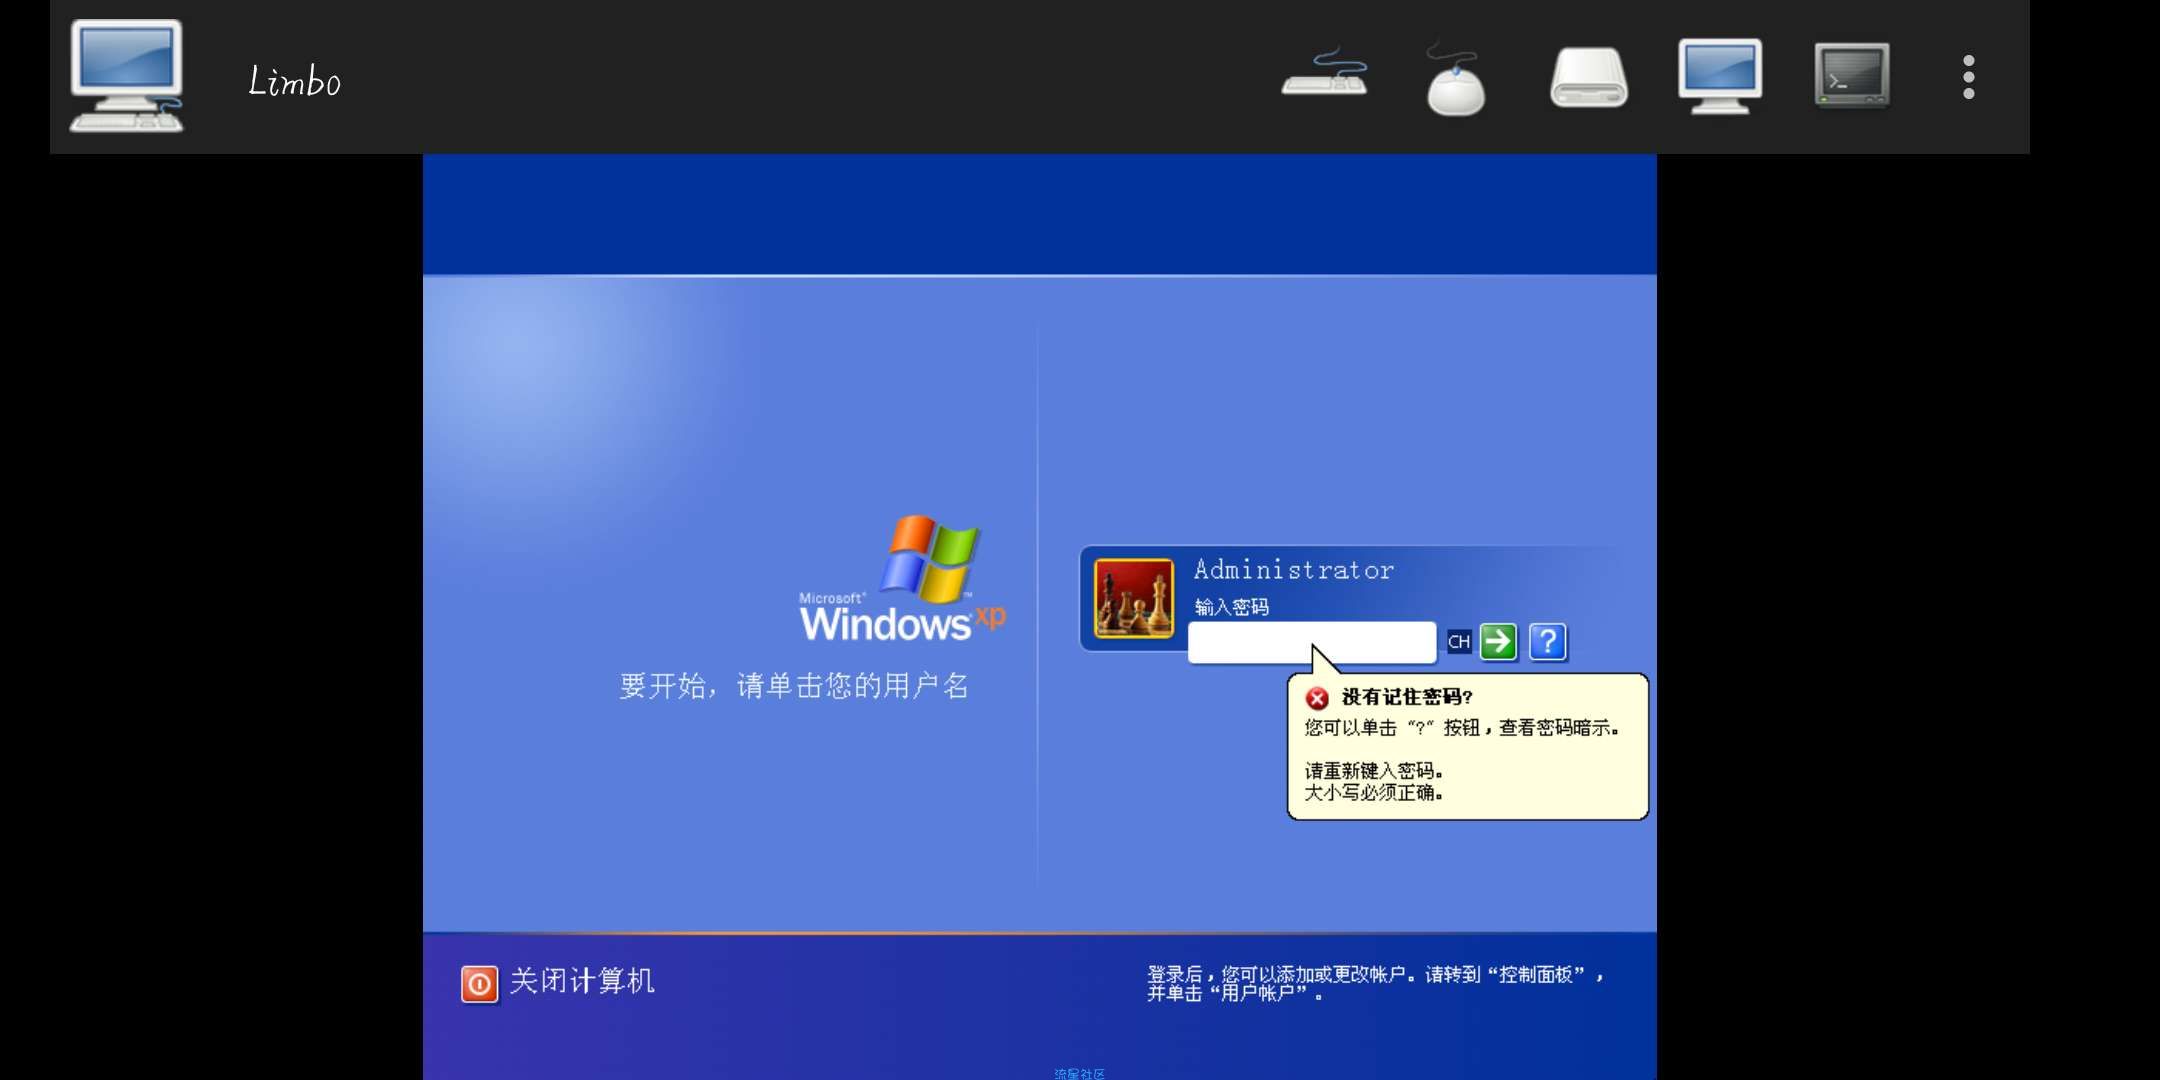Click the blue question mark hint button

tap(1548, 641)
